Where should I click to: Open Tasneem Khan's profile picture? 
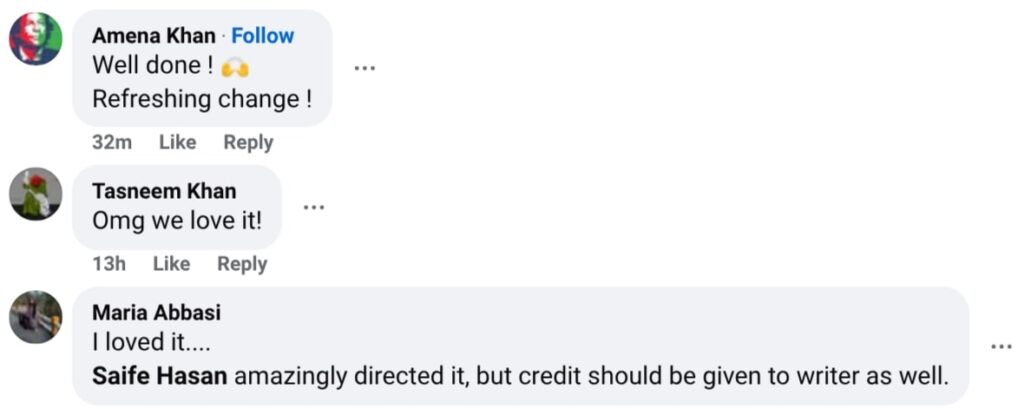[x=35, y=194]
